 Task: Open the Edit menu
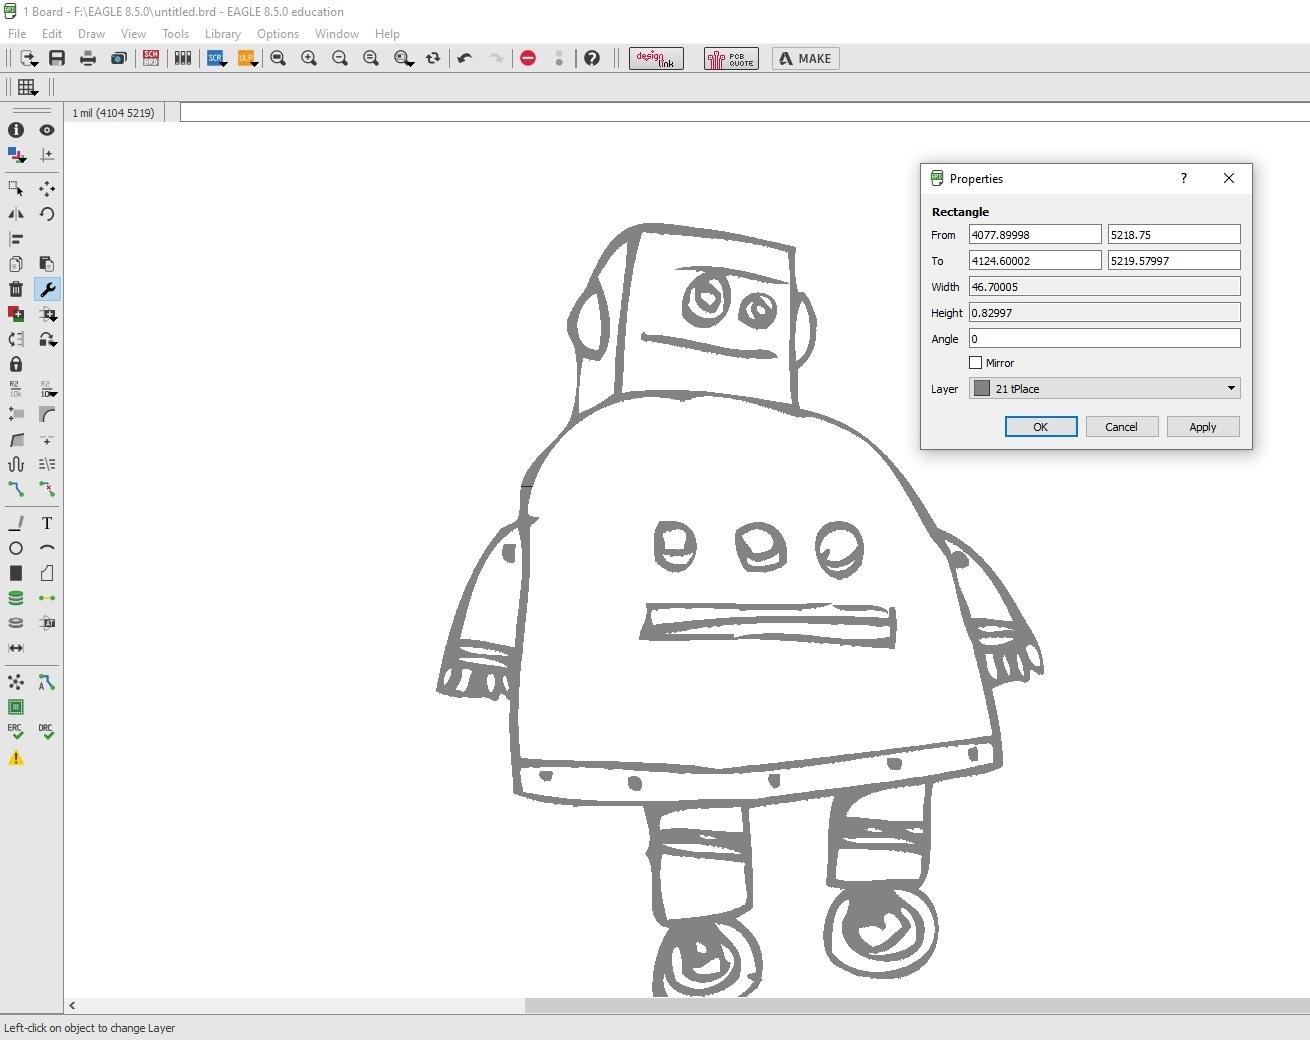52,33
